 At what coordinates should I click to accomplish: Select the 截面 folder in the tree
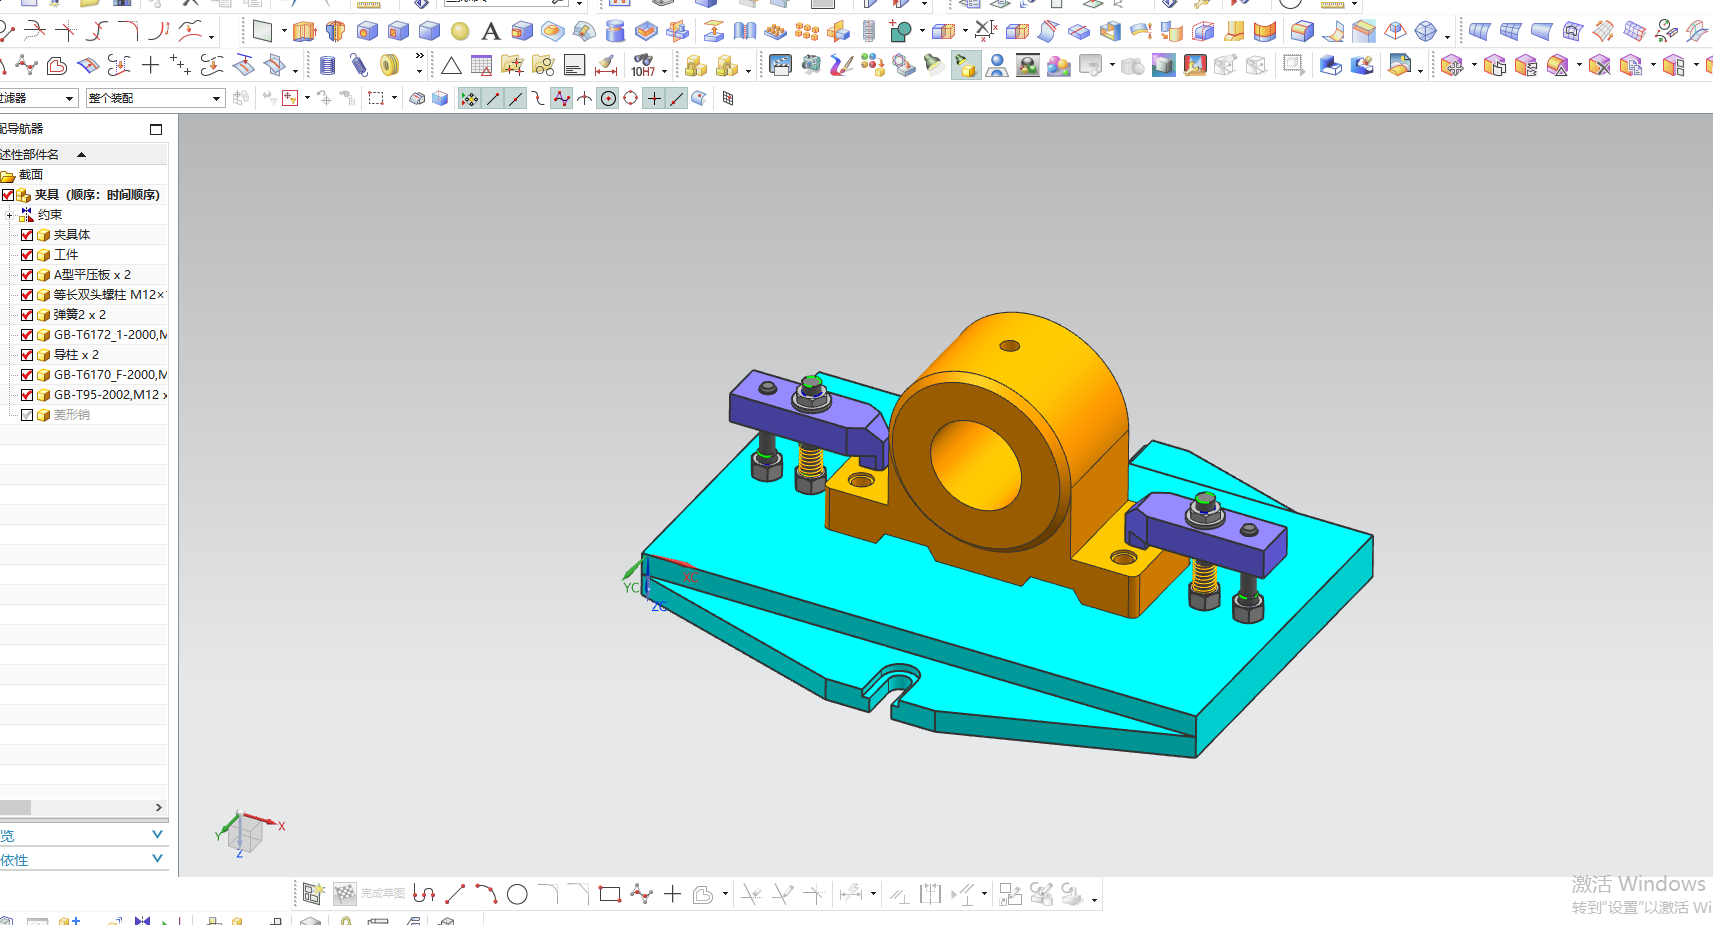[30, 175]
